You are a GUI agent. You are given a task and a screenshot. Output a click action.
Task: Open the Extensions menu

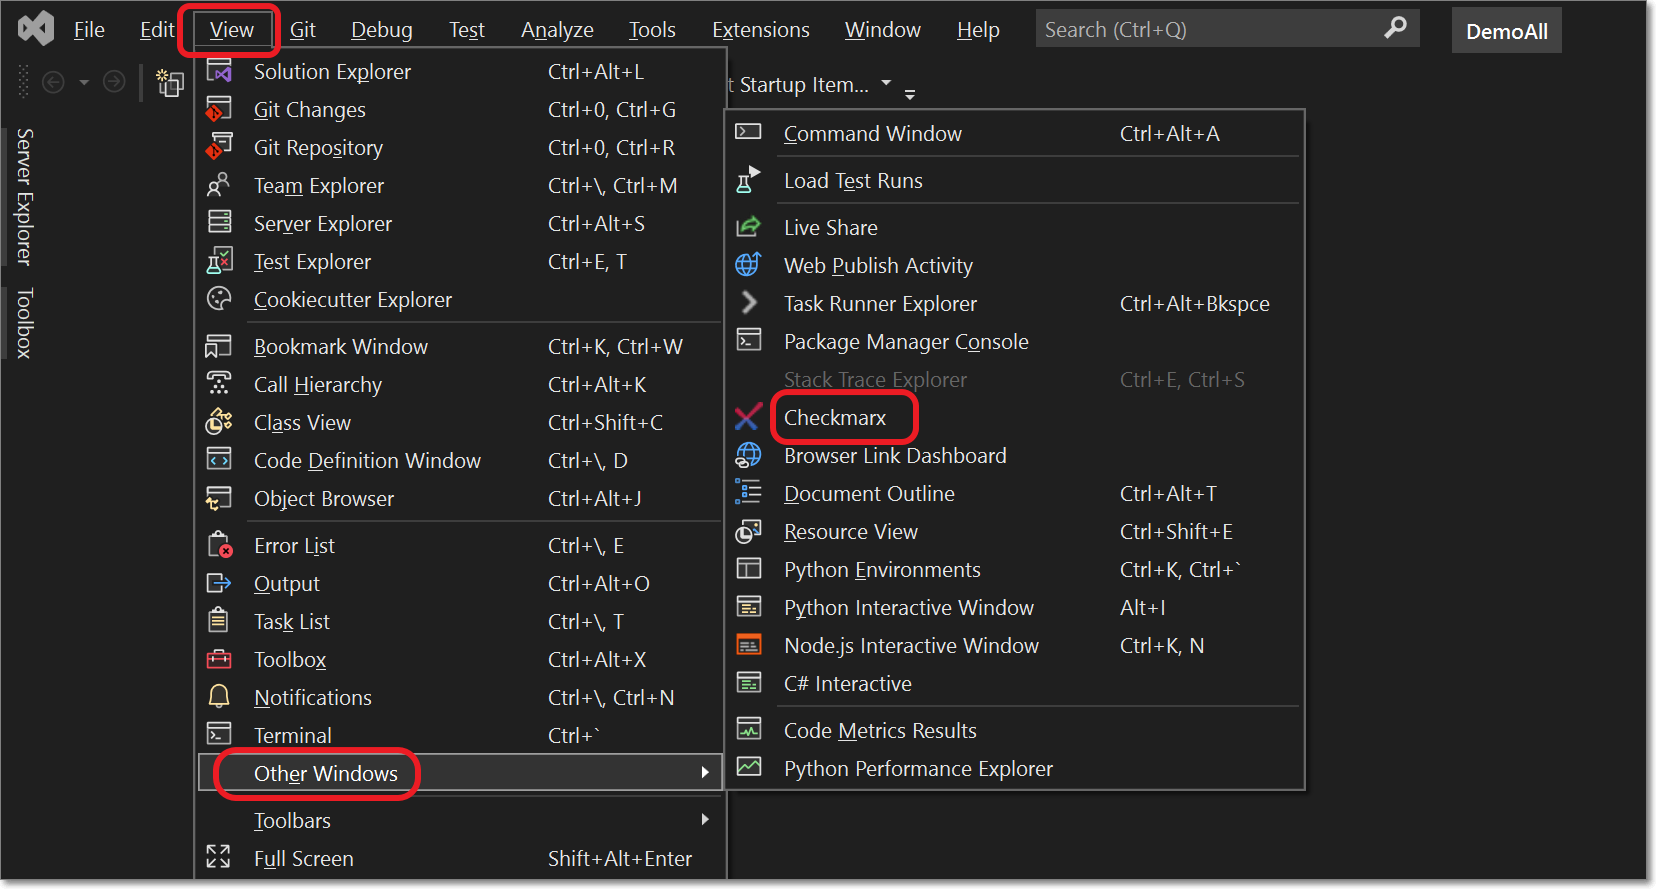[761, 30]
